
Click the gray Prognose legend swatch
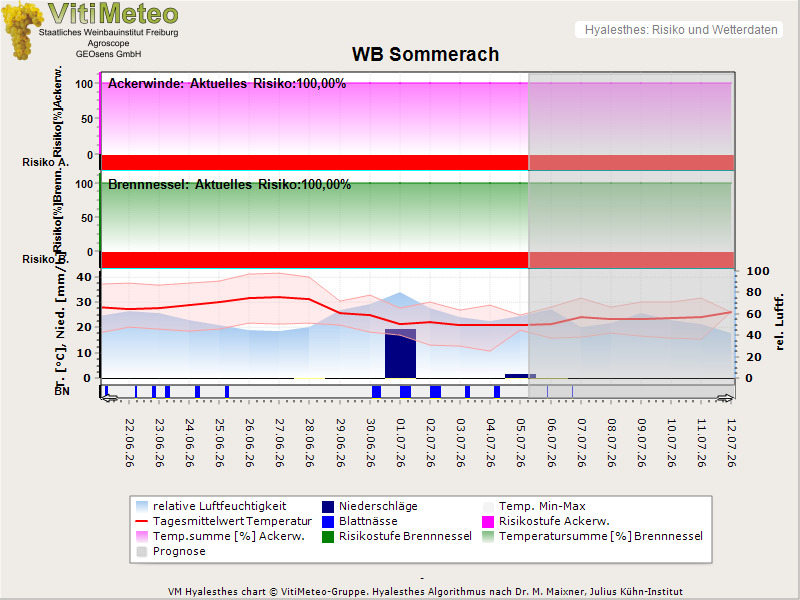click(x=142, y=552)
